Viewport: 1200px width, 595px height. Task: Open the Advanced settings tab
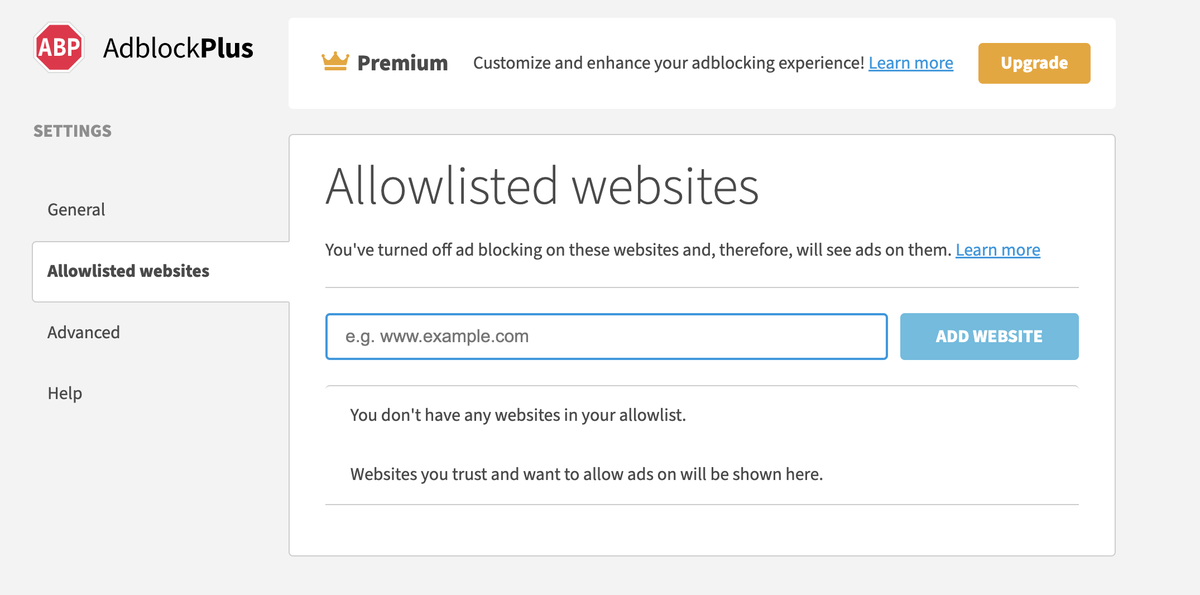point(83,332)
